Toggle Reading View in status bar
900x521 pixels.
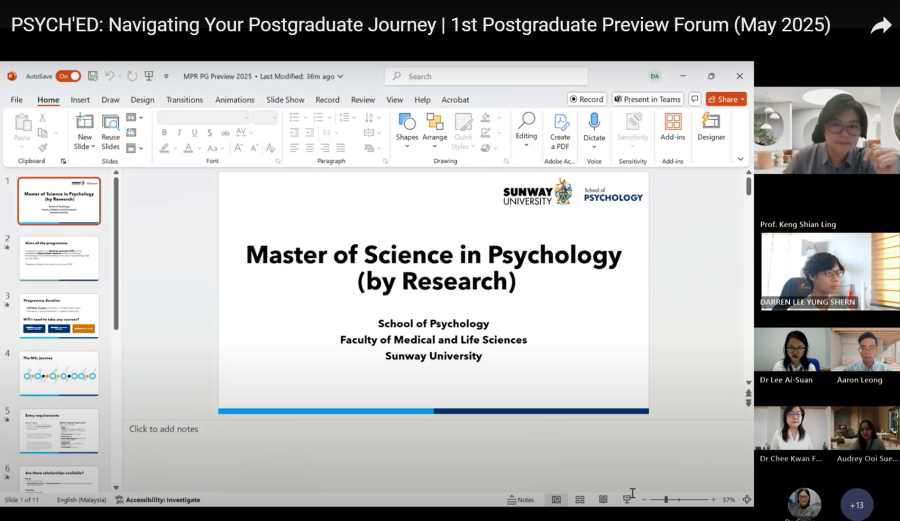[x=603, y=500]
